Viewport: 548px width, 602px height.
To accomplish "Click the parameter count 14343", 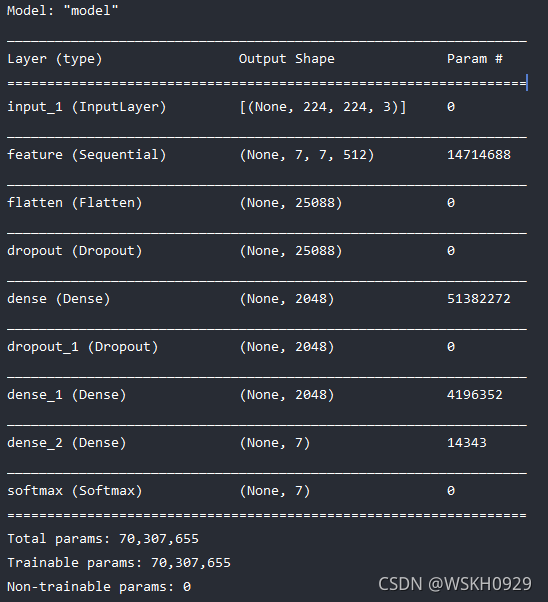I will point(467,443).
